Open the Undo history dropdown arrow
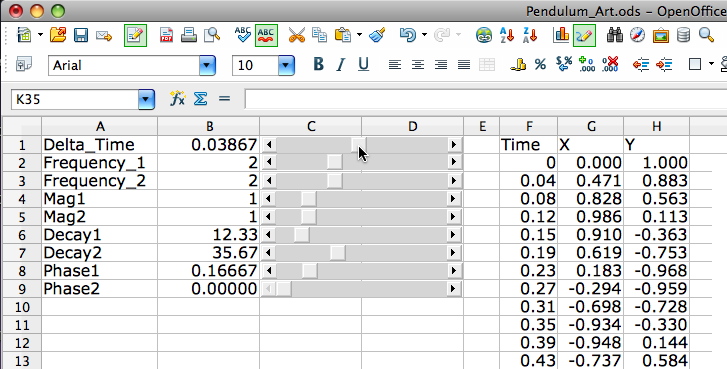Viewport: 727px width, 369px height. (x=424, y=35)
